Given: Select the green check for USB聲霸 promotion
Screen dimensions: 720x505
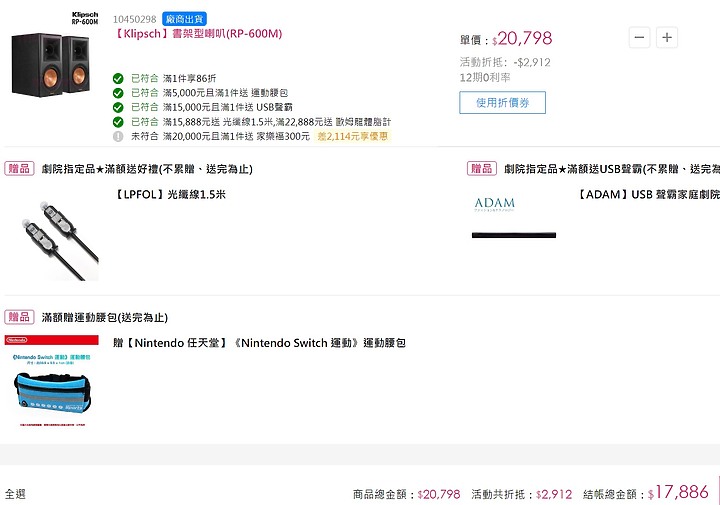Looking at the screenshot, I should pos(118,107).
